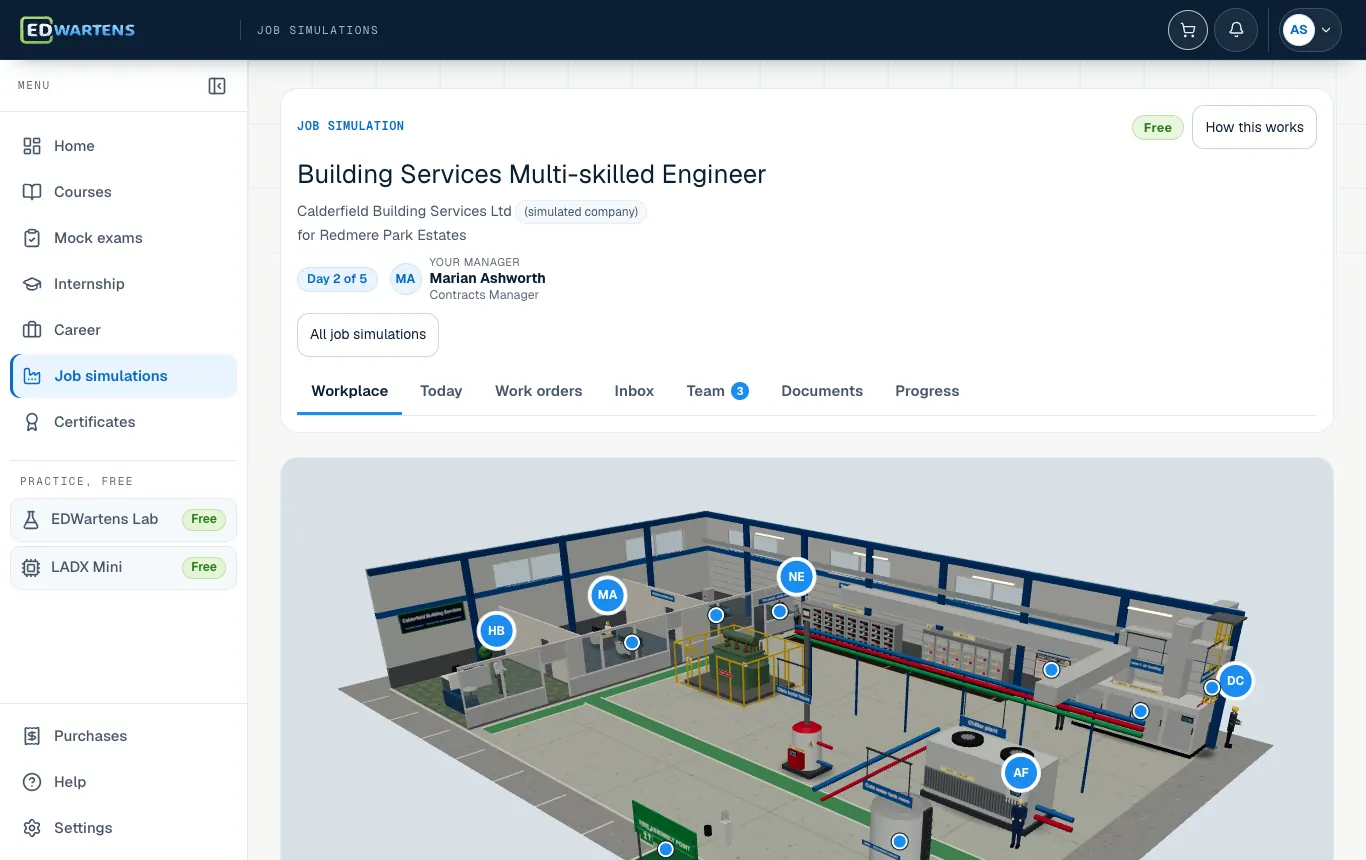Click manager avatar MA in header card
The width and height of the screenshot is (1366, 860).
point(405,279)
